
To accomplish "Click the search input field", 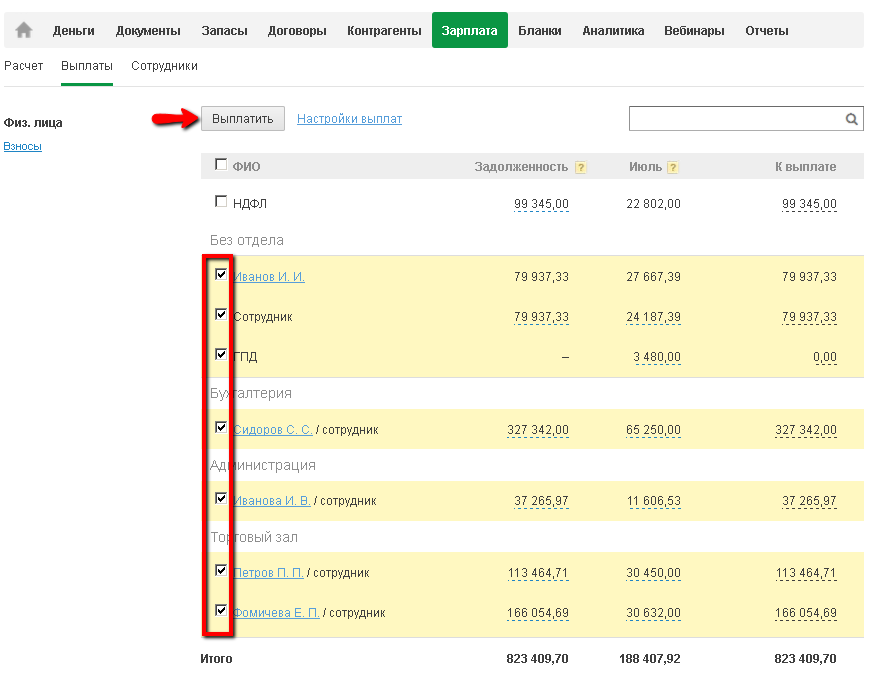I will (735, 119).
